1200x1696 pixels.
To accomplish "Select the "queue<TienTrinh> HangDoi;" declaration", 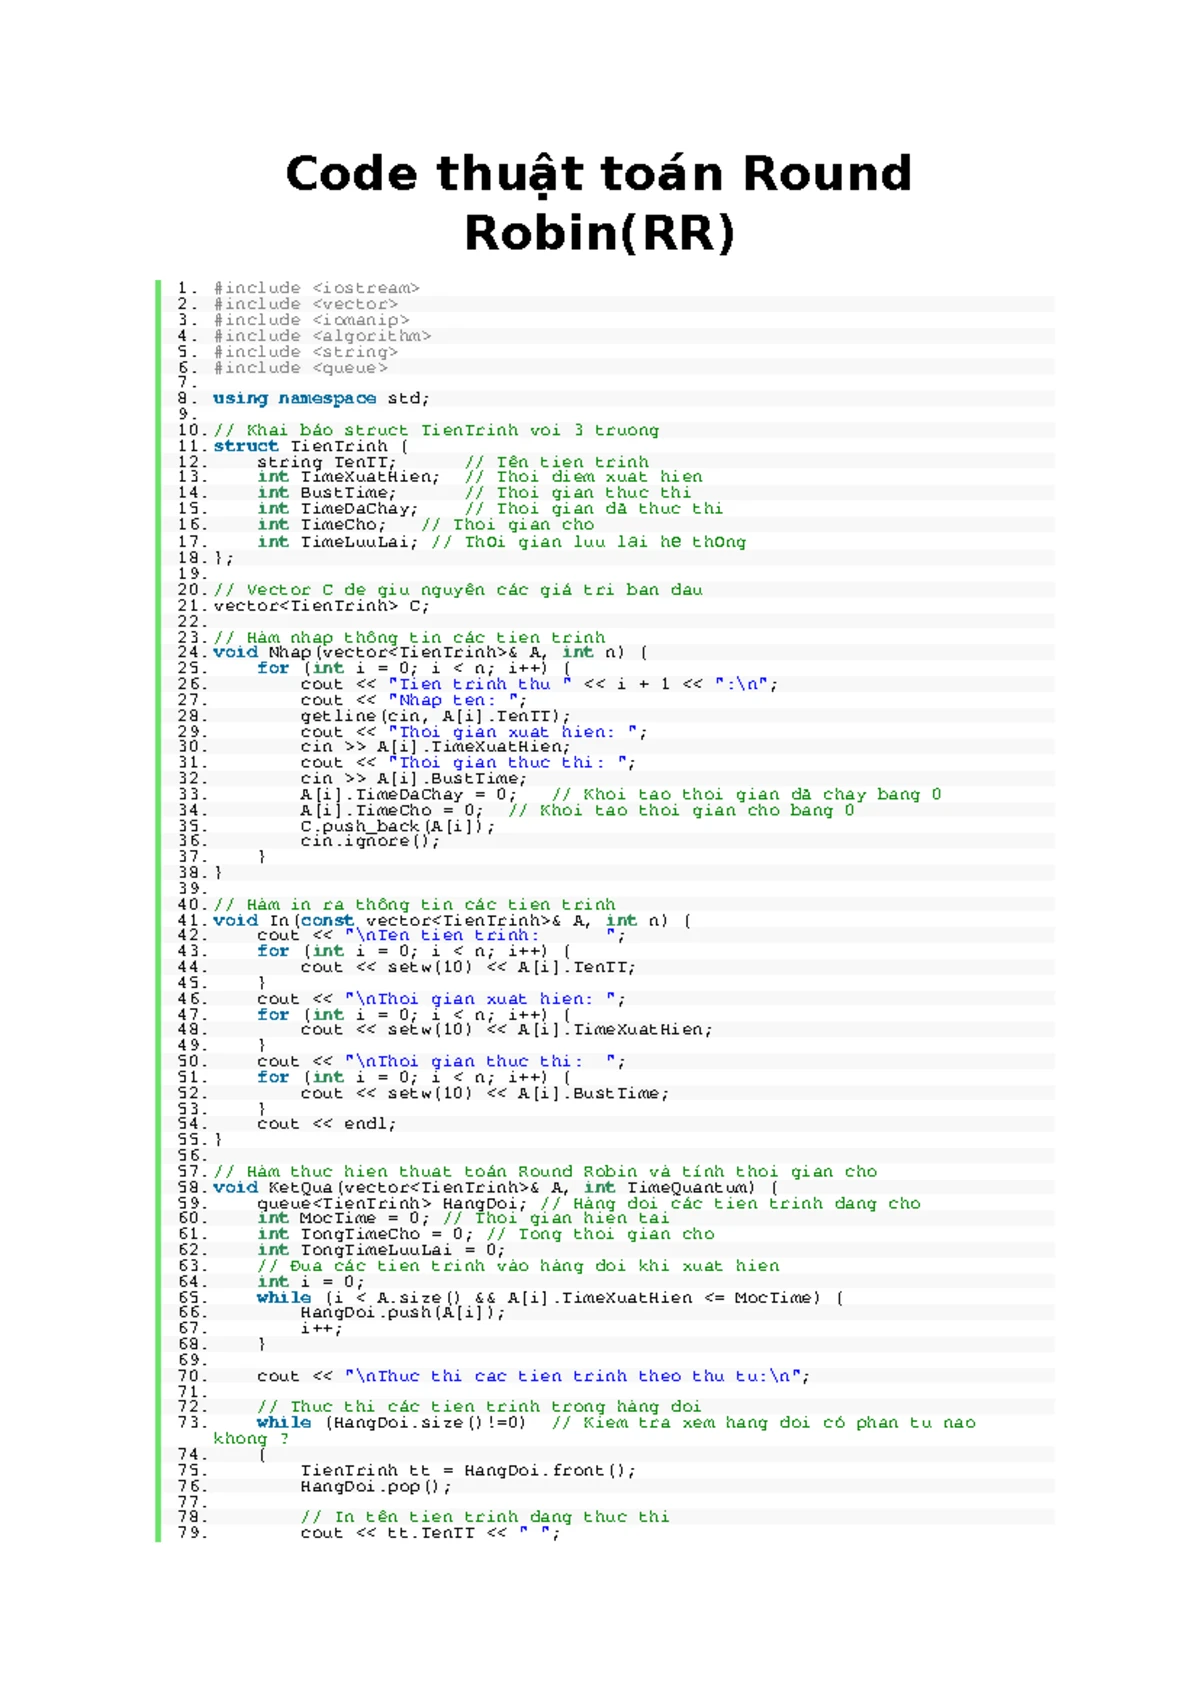I will pyautogui.click(x=392, y=1204).
